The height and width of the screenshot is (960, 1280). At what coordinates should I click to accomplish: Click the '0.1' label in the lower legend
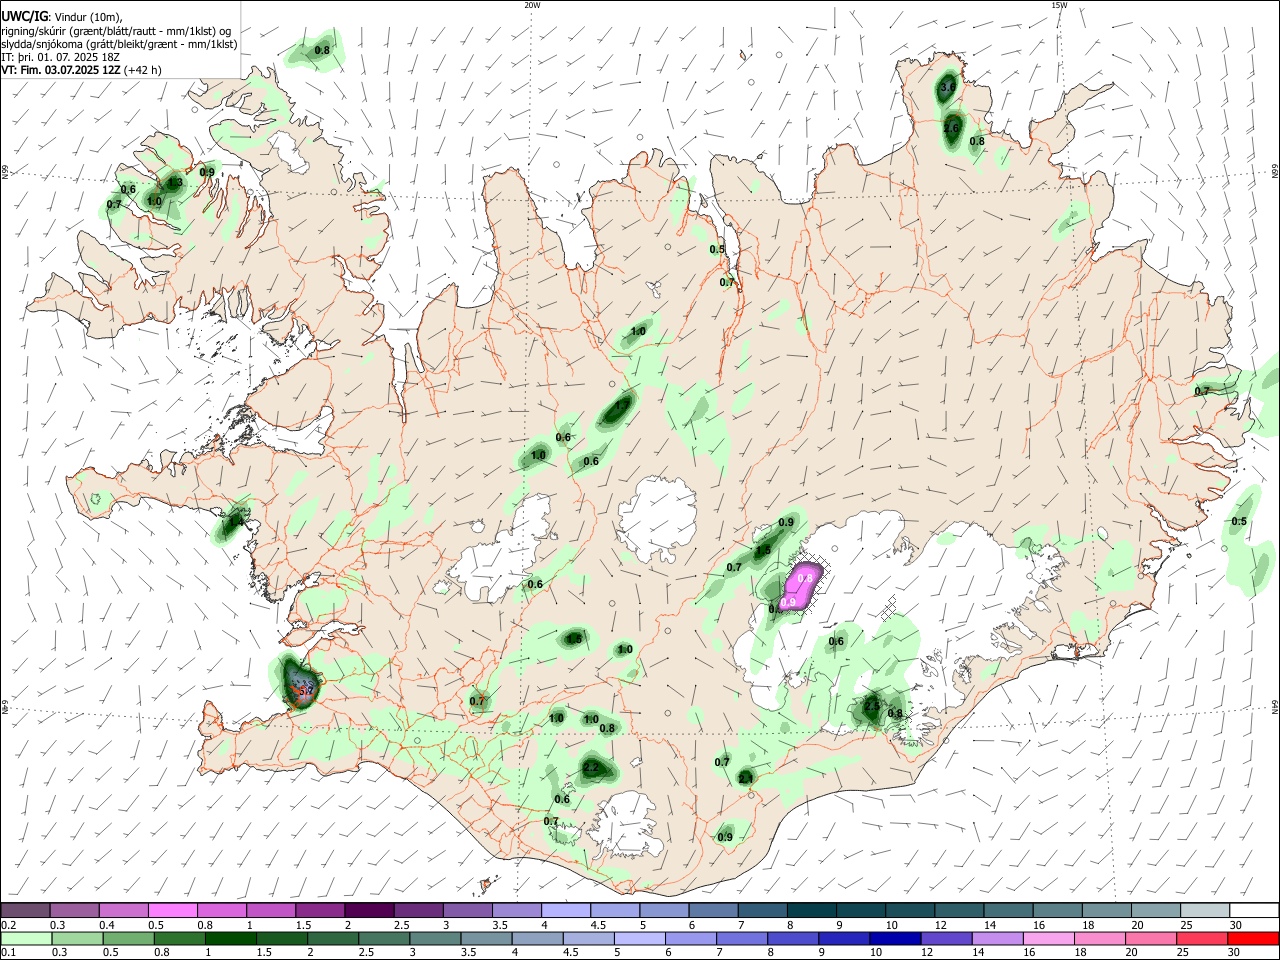point(8,954)
